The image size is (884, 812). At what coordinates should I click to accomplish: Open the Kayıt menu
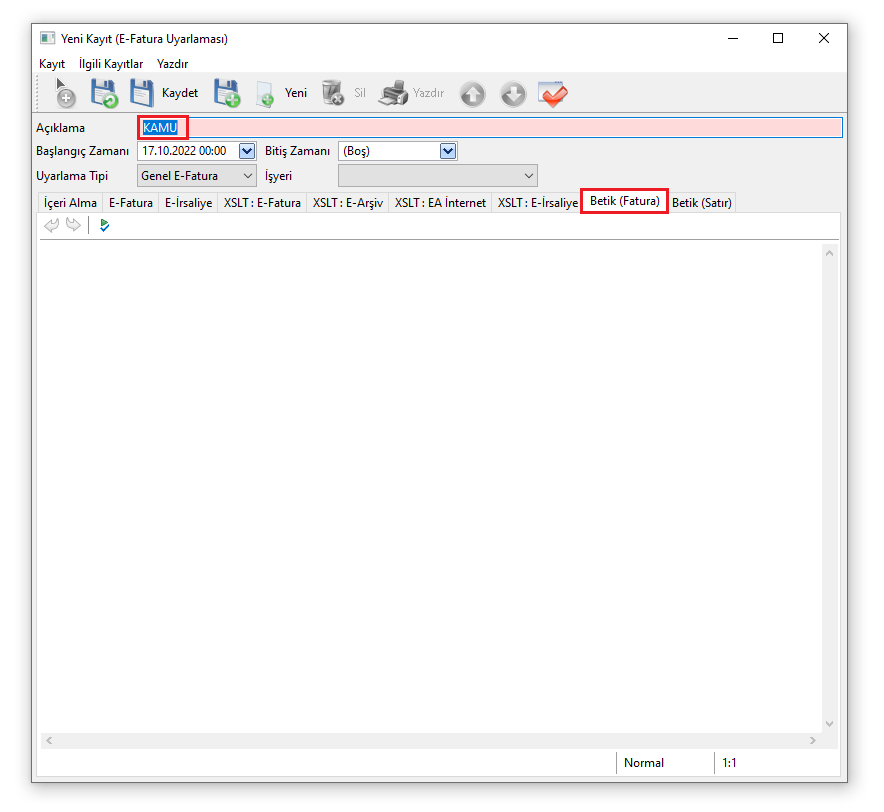(x=52, y=64)
